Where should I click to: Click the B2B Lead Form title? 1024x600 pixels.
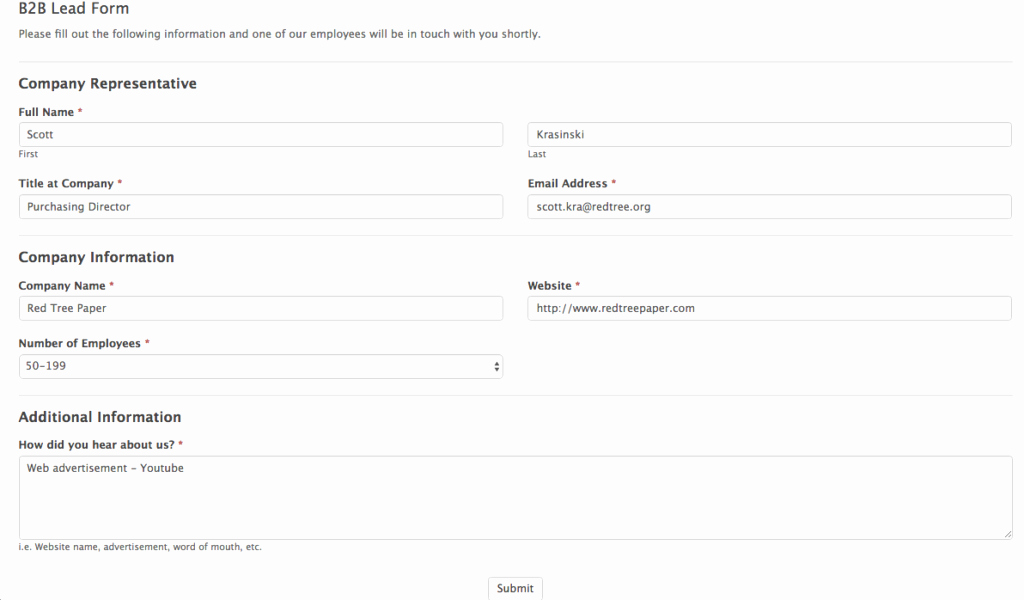74,8
